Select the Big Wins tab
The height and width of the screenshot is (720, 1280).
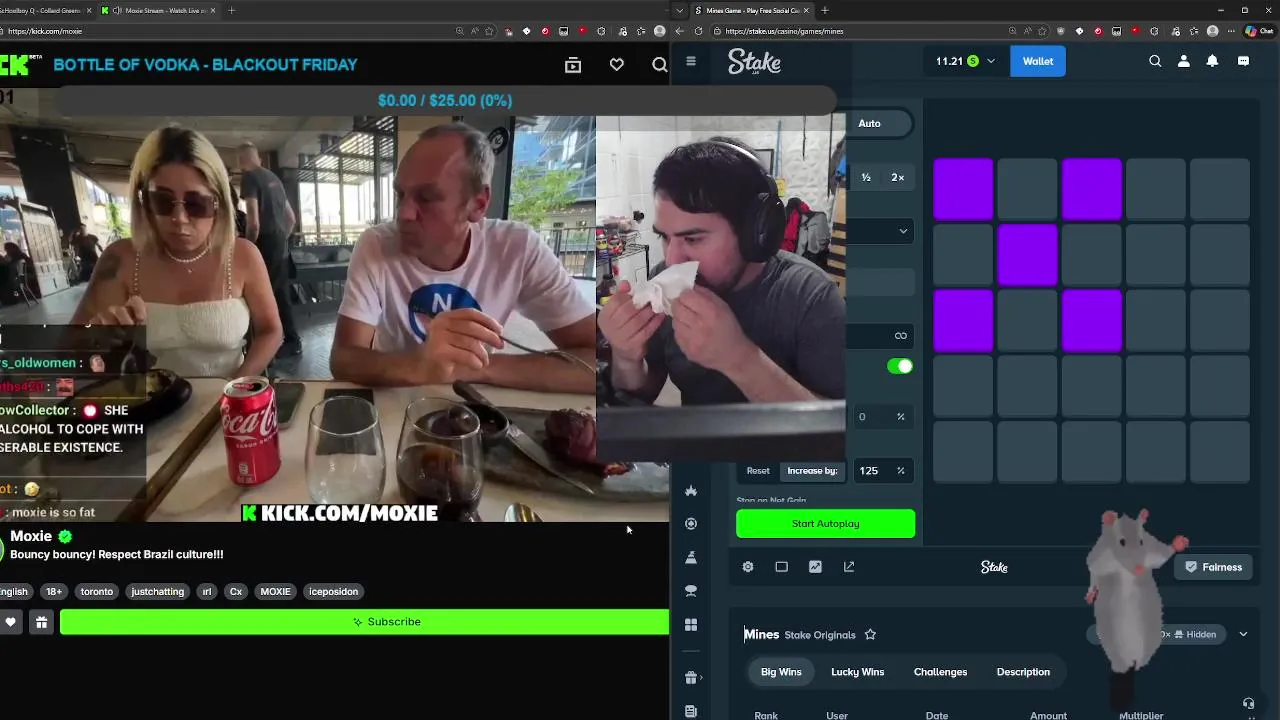tap(781, 672)
